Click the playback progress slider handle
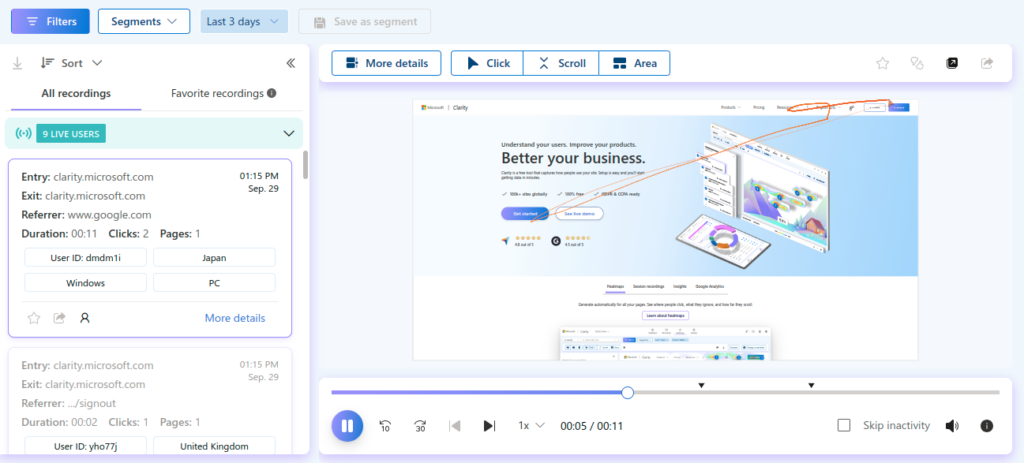This screenshot has height=463, width=1024. 628,392
